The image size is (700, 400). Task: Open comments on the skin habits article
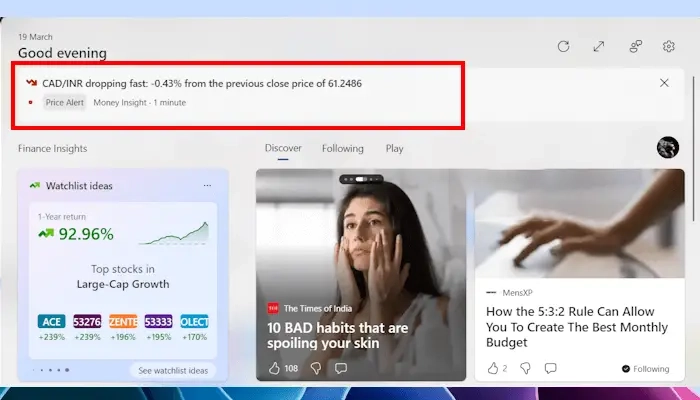point(341,368)
